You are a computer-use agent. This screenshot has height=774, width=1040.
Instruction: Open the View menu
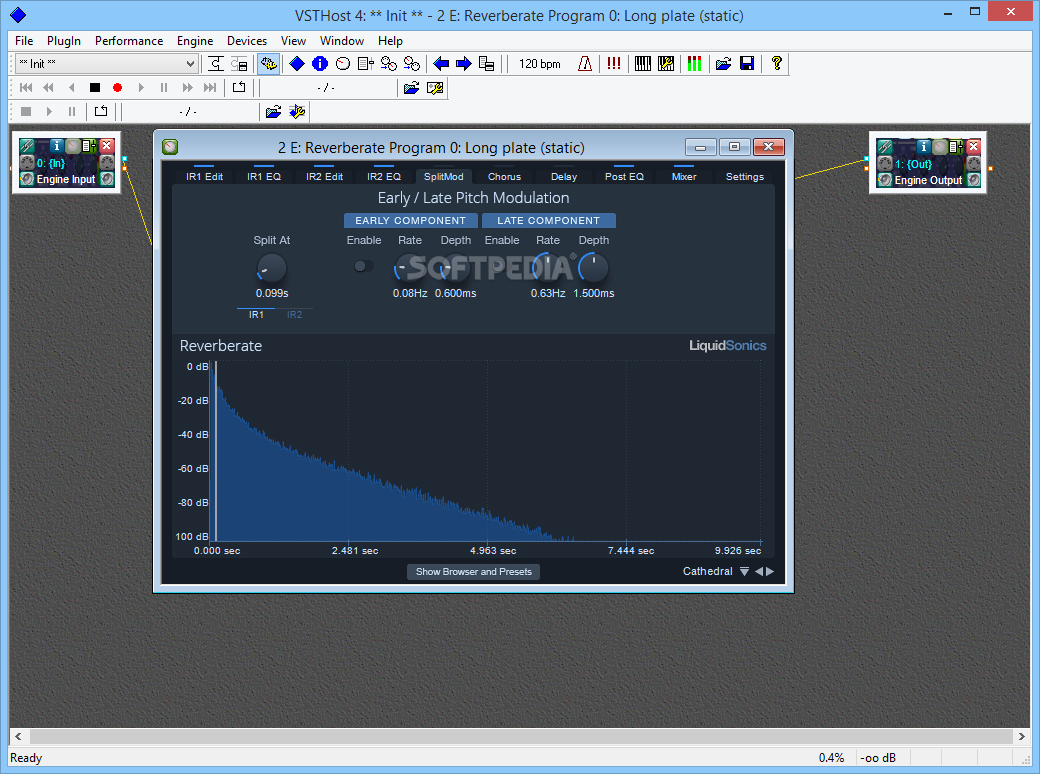point(293,40)
